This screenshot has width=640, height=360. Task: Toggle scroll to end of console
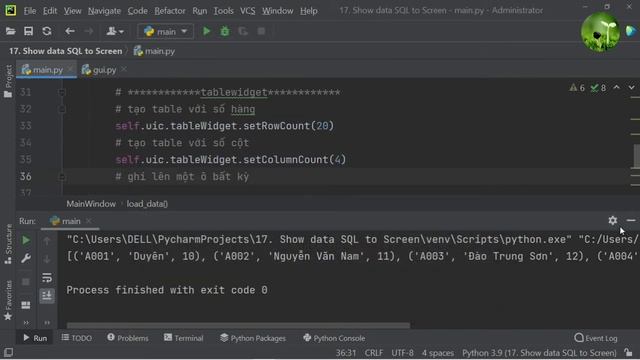(47, 296)
